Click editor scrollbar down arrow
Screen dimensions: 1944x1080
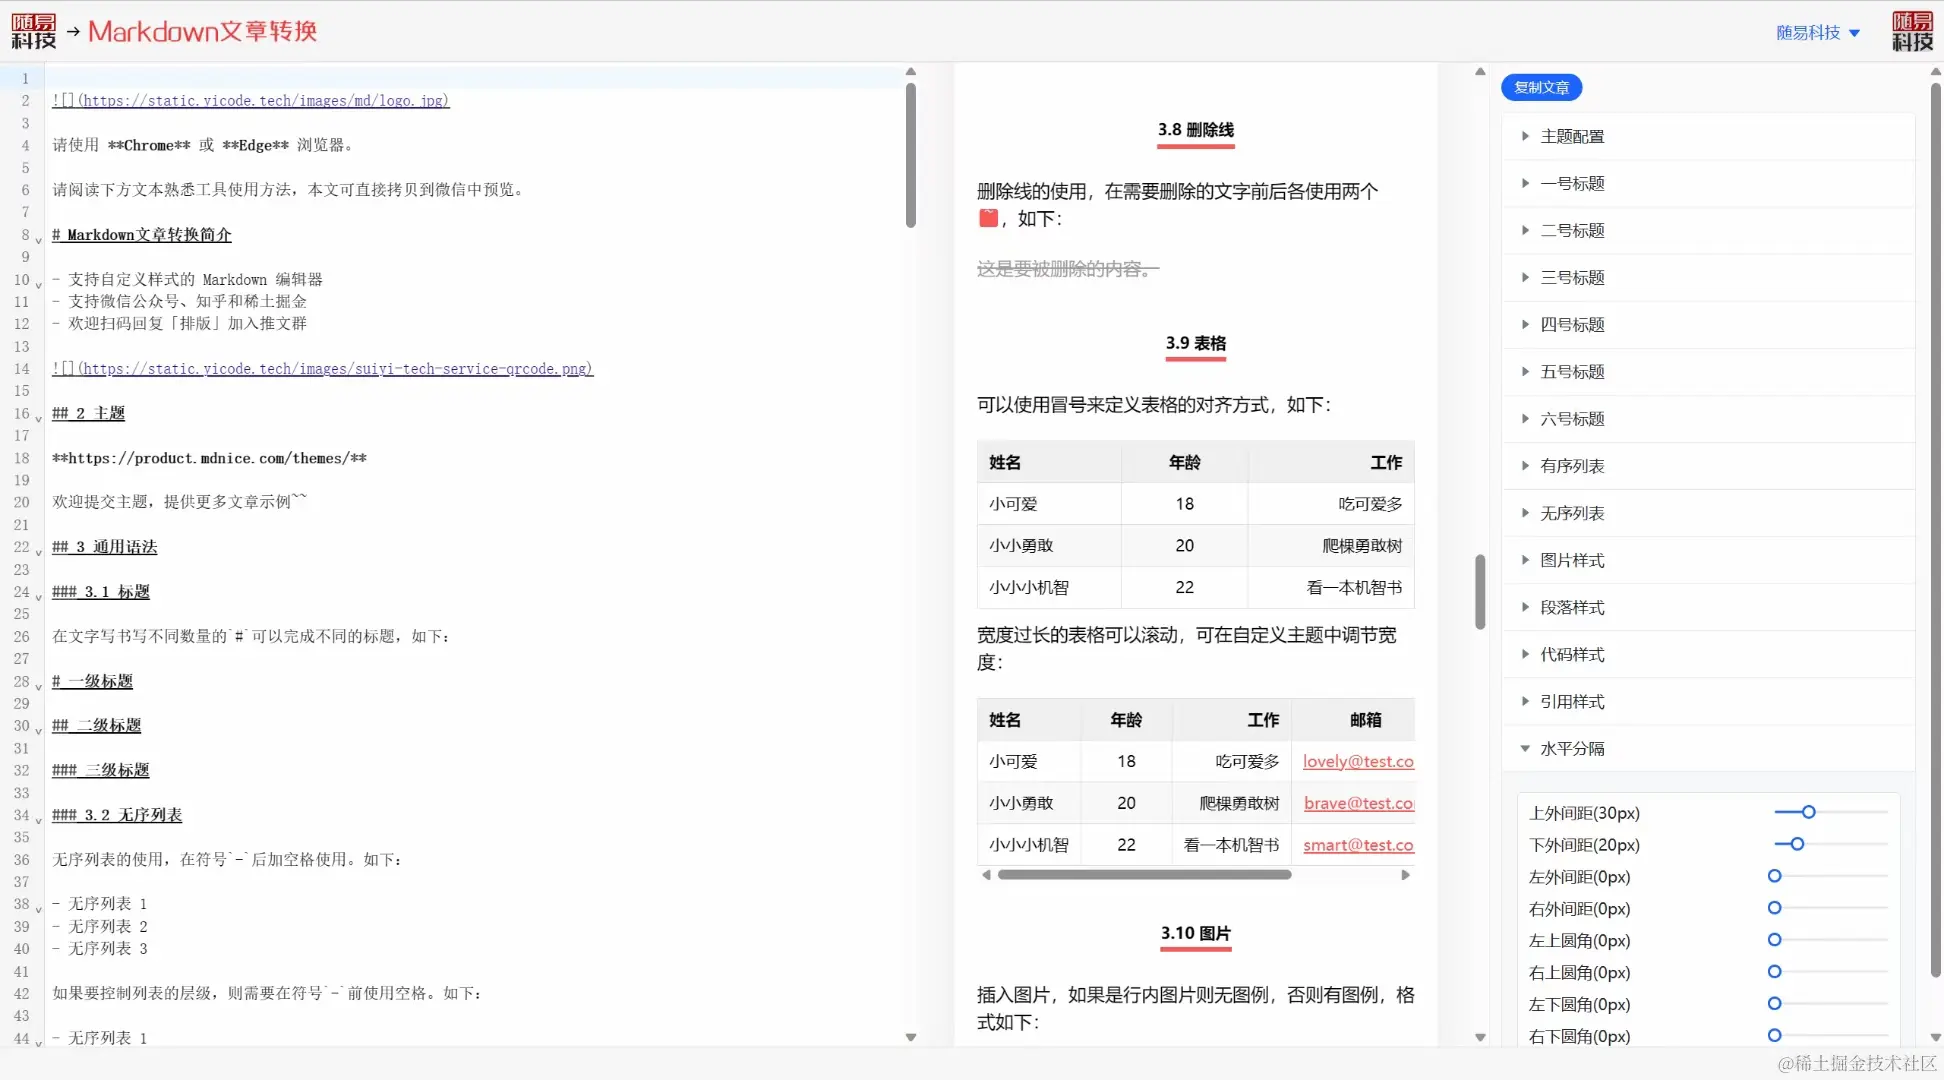coord(910,1037)
